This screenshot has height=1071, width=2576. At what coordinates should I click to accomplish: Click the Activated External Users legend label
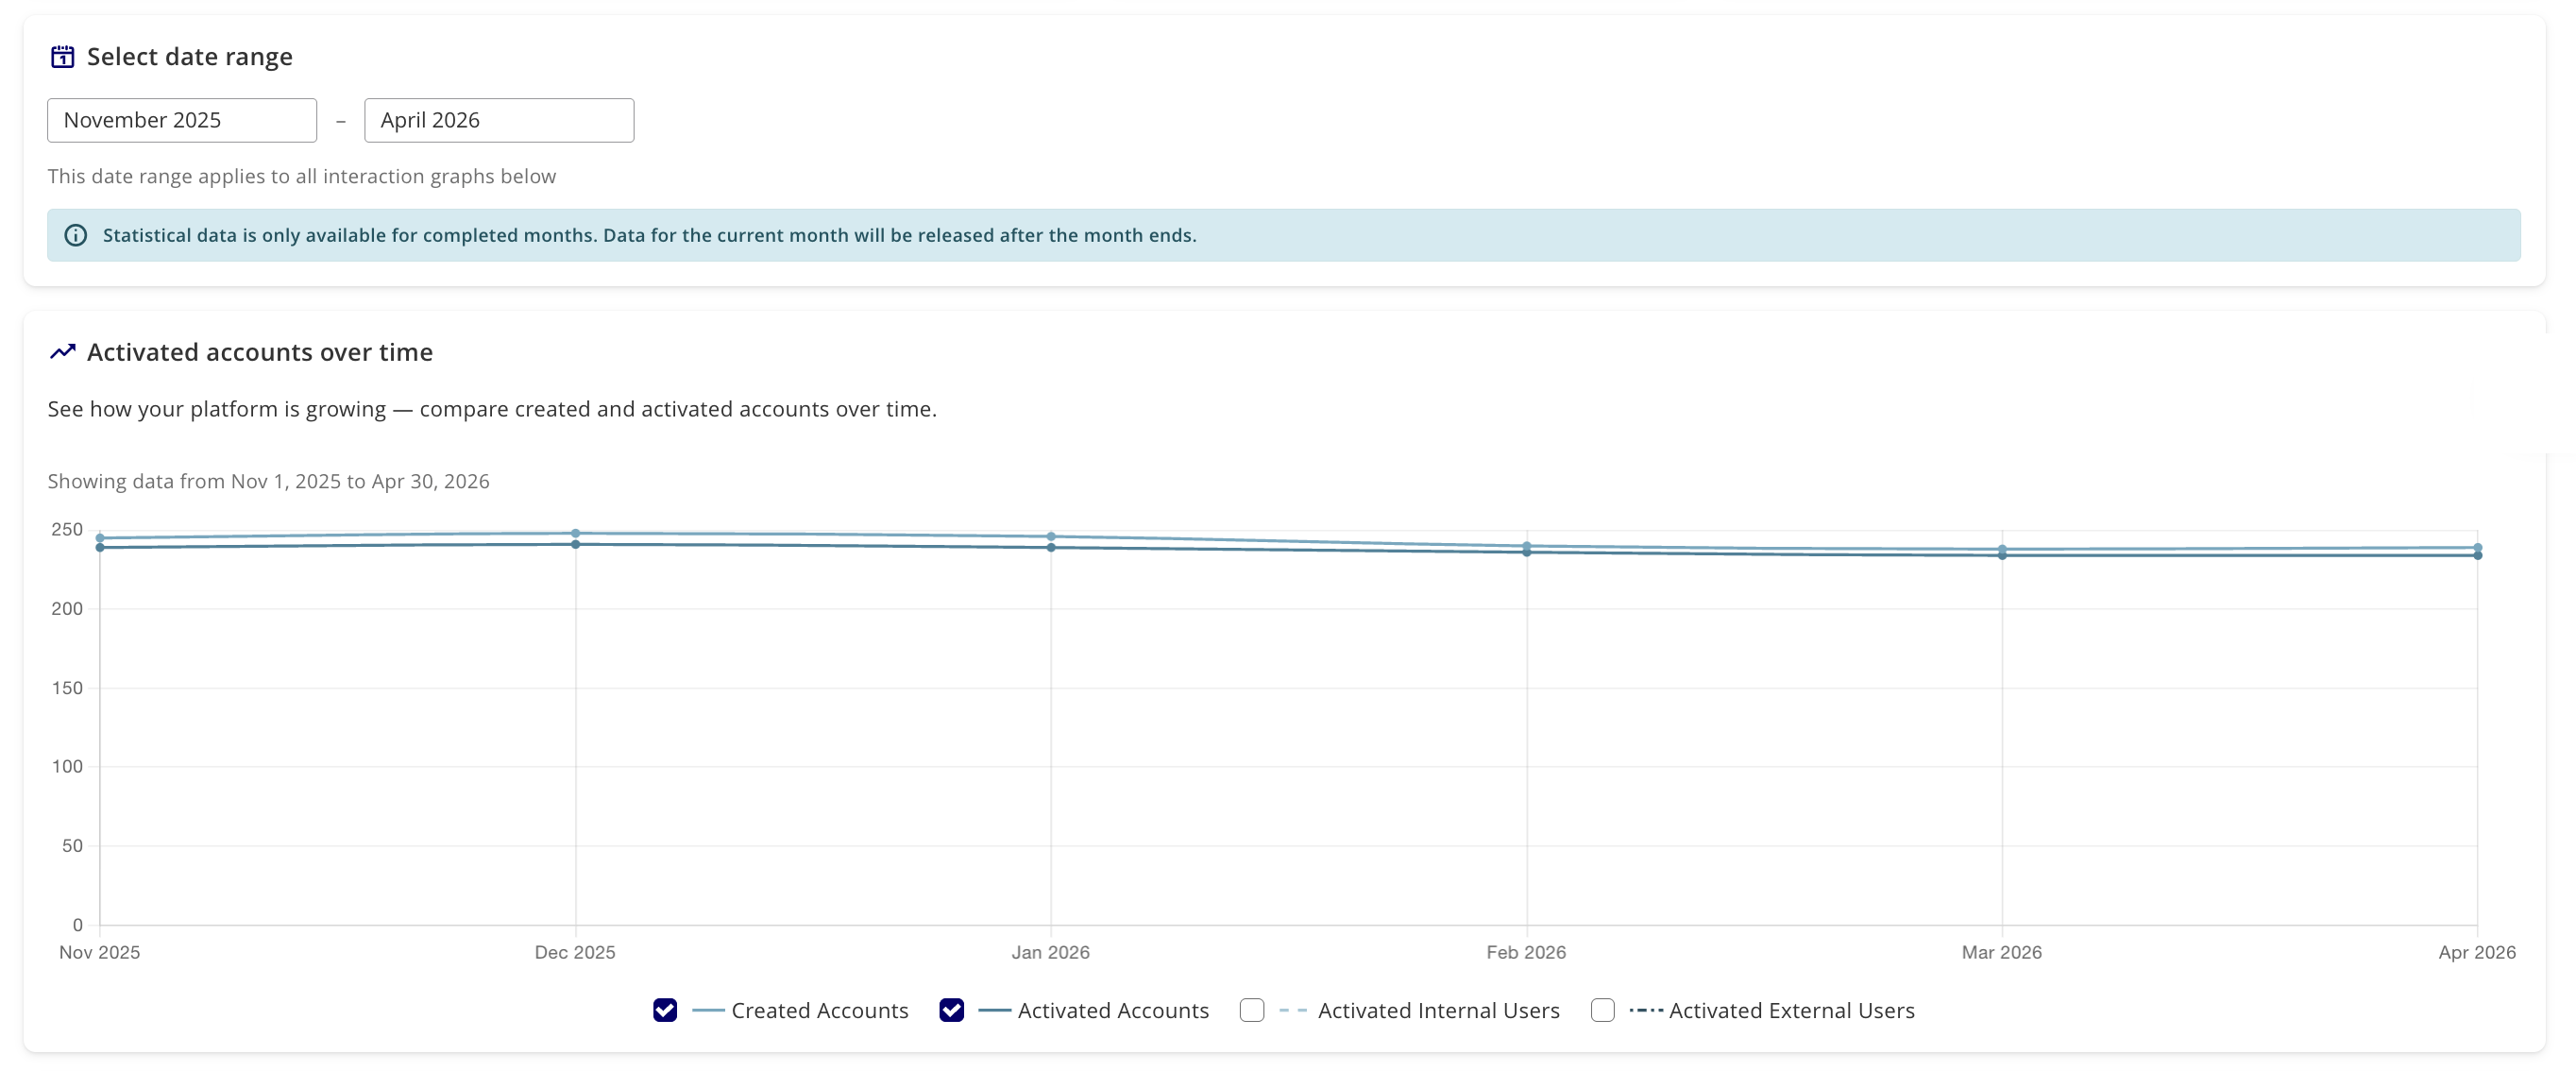(x=1792, y=1011)
